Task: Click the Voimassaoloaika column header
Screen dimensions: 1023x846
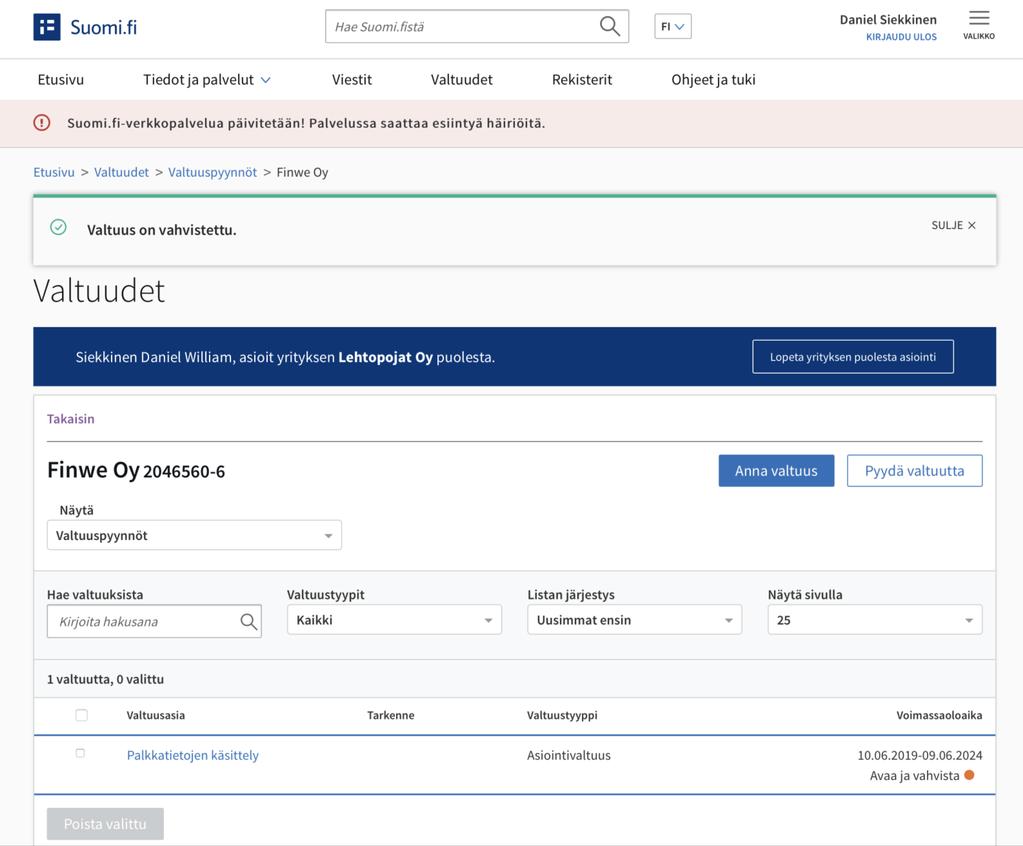Action: click(939, 715)
